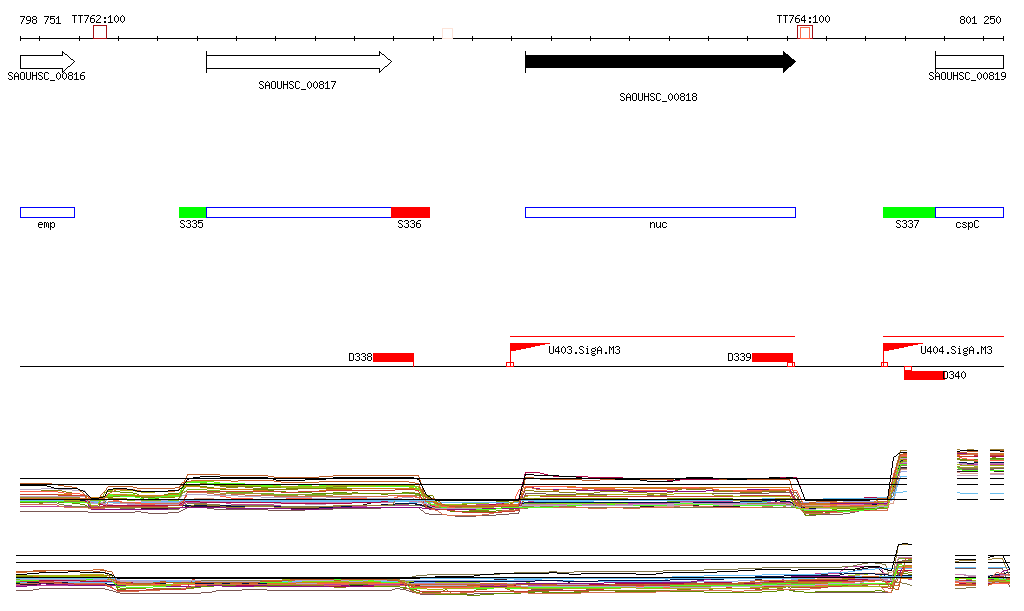
Task: Click the emp gene name label
Action: (x=46, y=225)
